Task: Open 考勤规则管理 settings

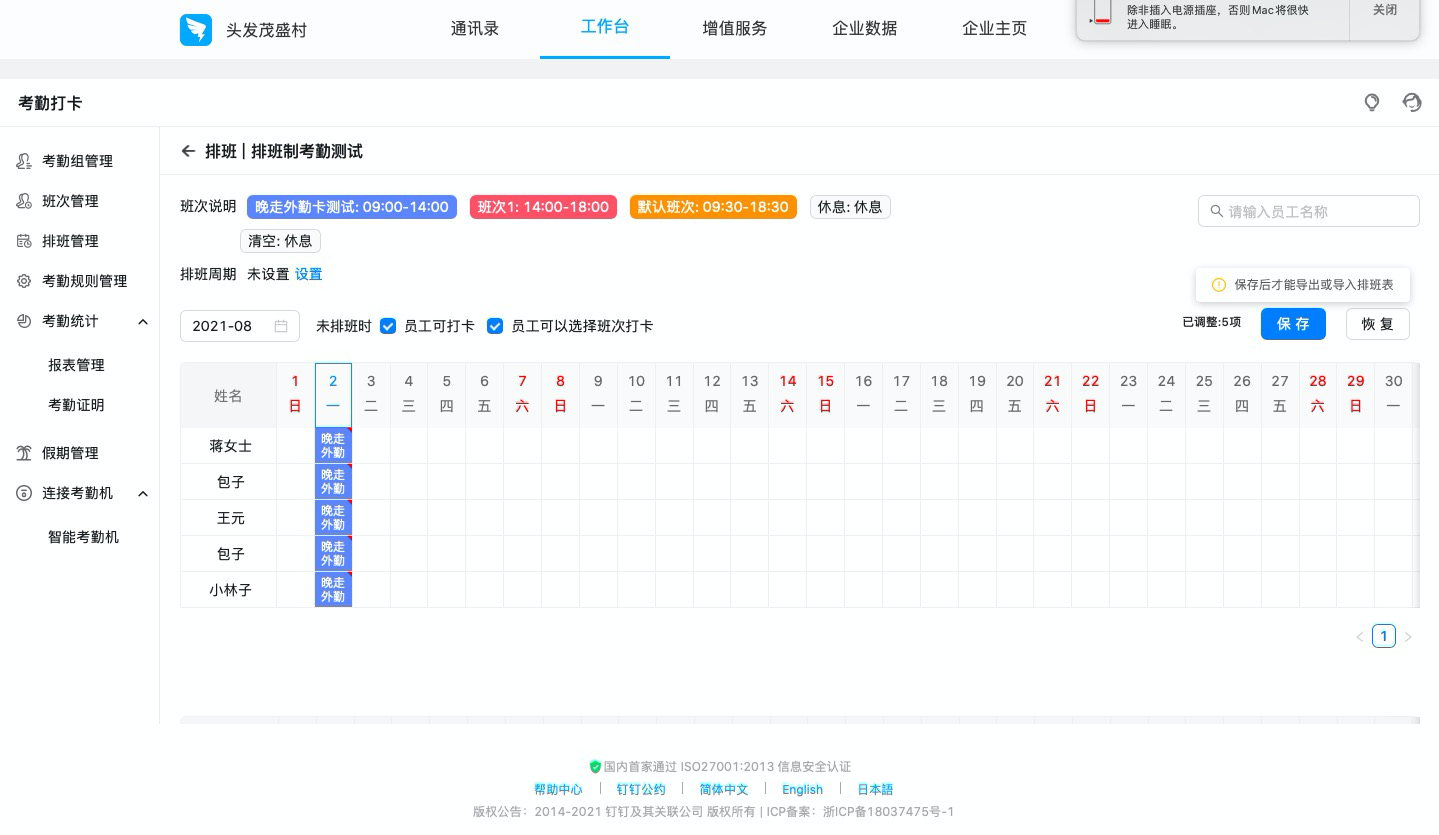Action: (x=85, y=281)
